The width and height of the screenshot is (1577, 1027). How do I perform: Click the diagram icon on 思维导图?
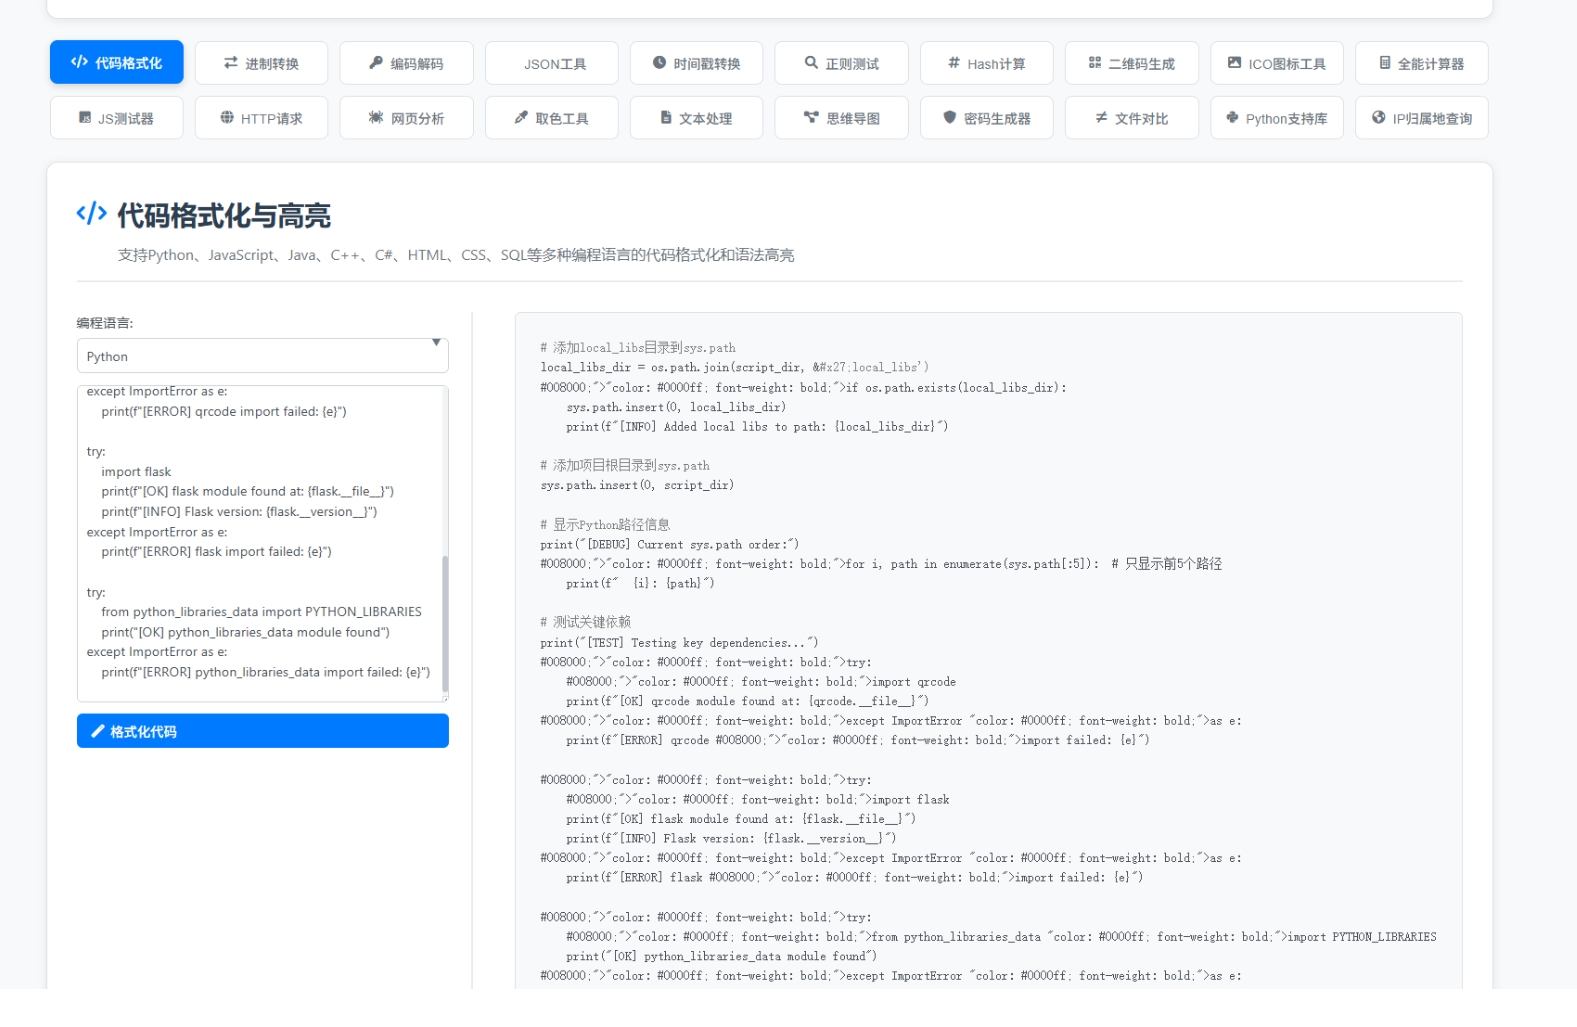pyautogui.click(x=811, y=117)
